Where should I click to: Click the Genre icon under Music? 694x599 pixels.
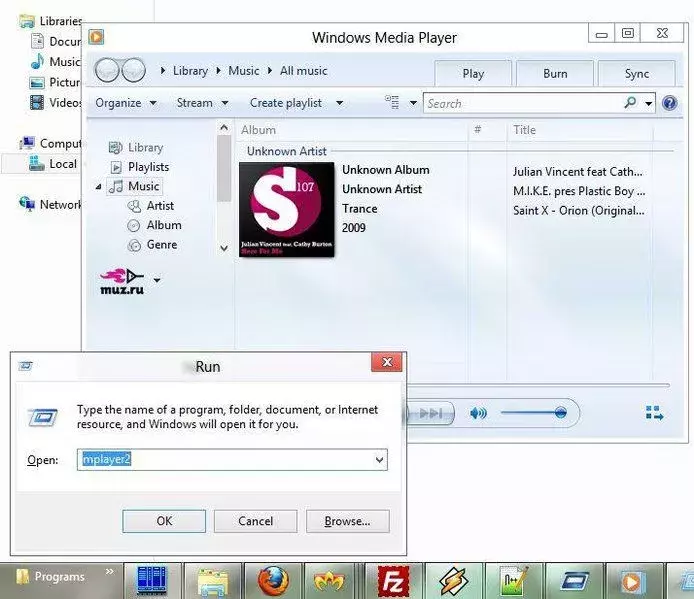(x=134, y=245)
